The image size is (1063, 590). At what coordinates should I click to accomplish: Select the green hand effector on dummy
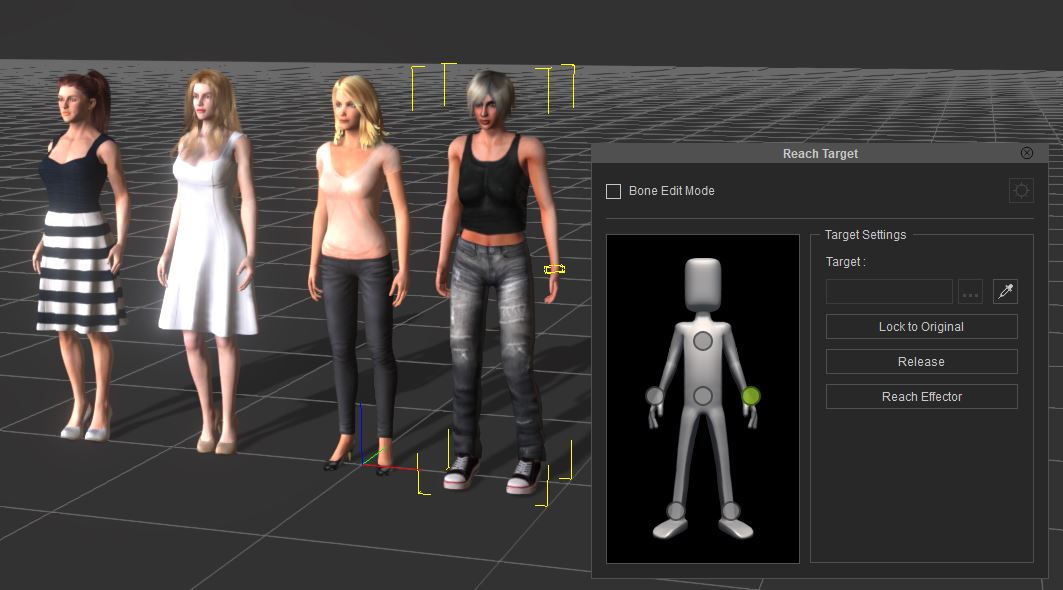point(751,397)
